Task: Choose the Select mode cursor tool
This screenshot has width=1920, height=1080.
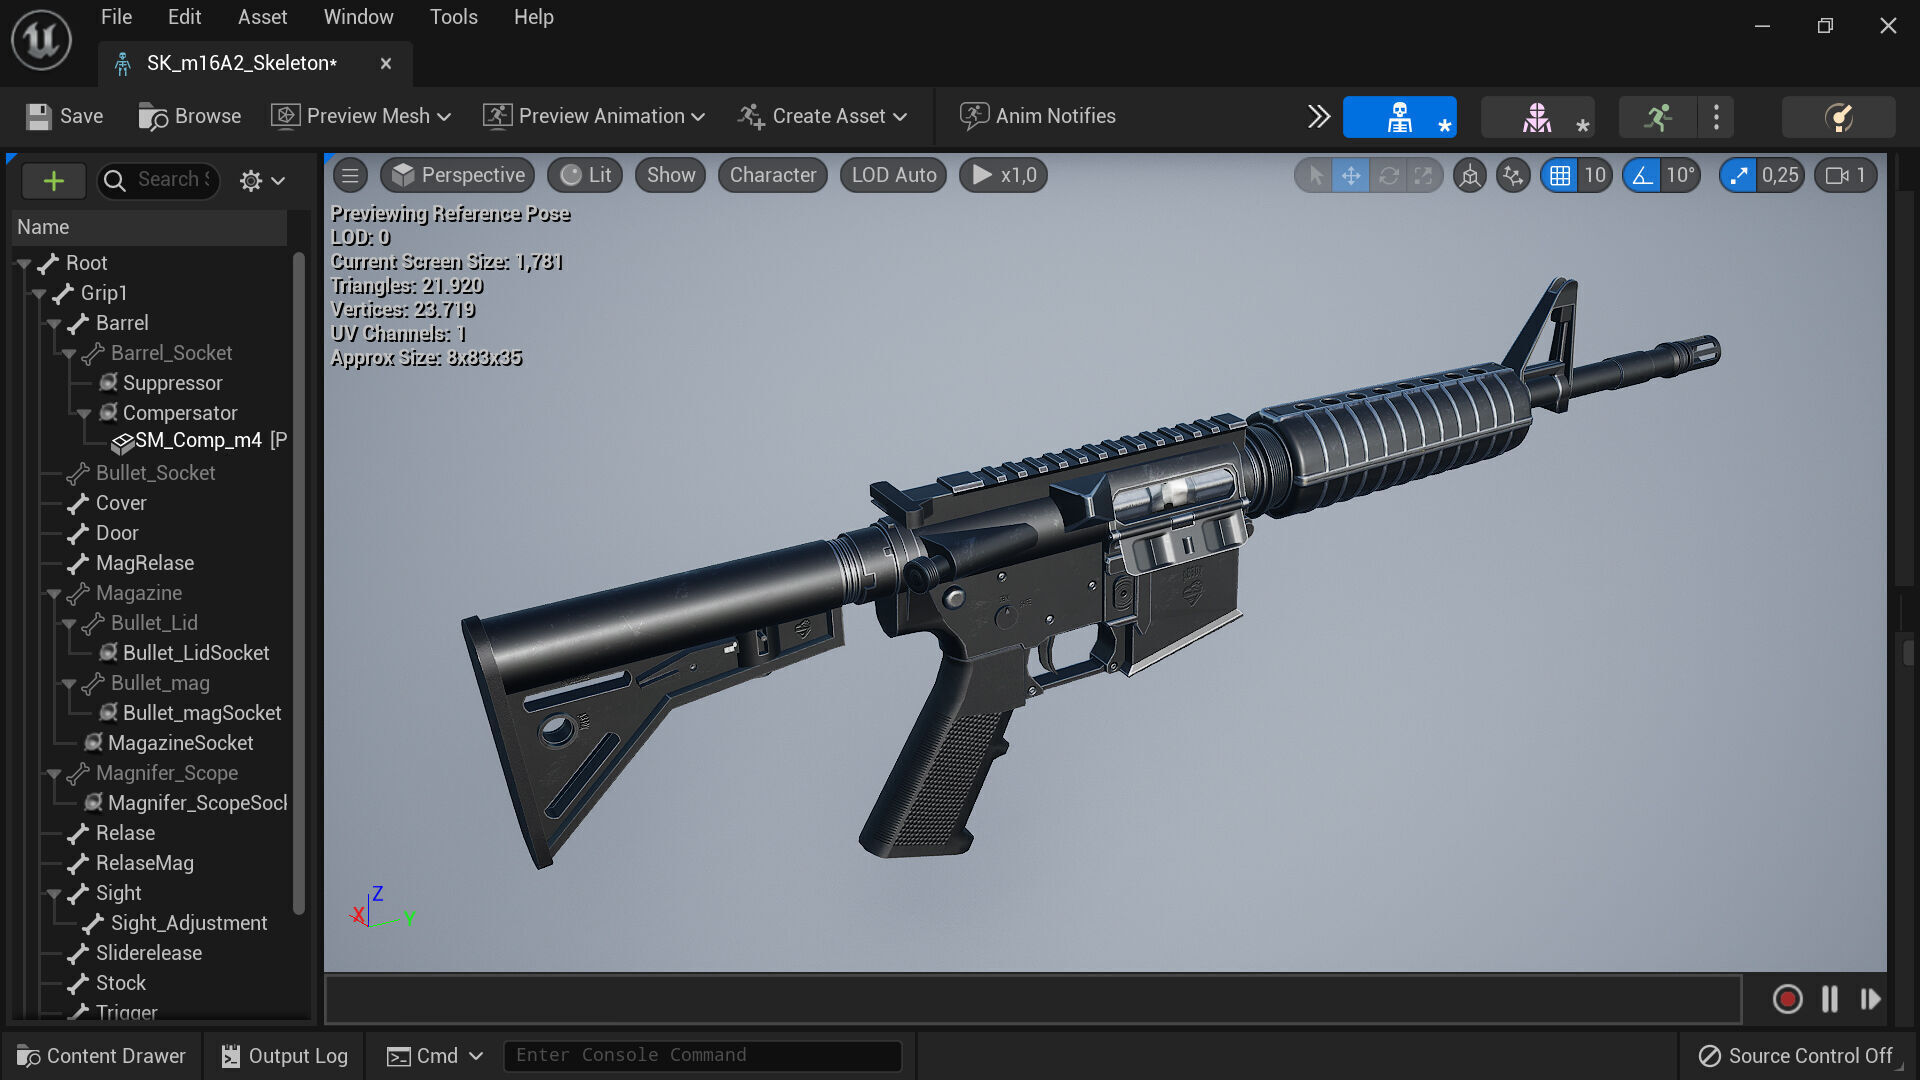Action: (1315, 176)
